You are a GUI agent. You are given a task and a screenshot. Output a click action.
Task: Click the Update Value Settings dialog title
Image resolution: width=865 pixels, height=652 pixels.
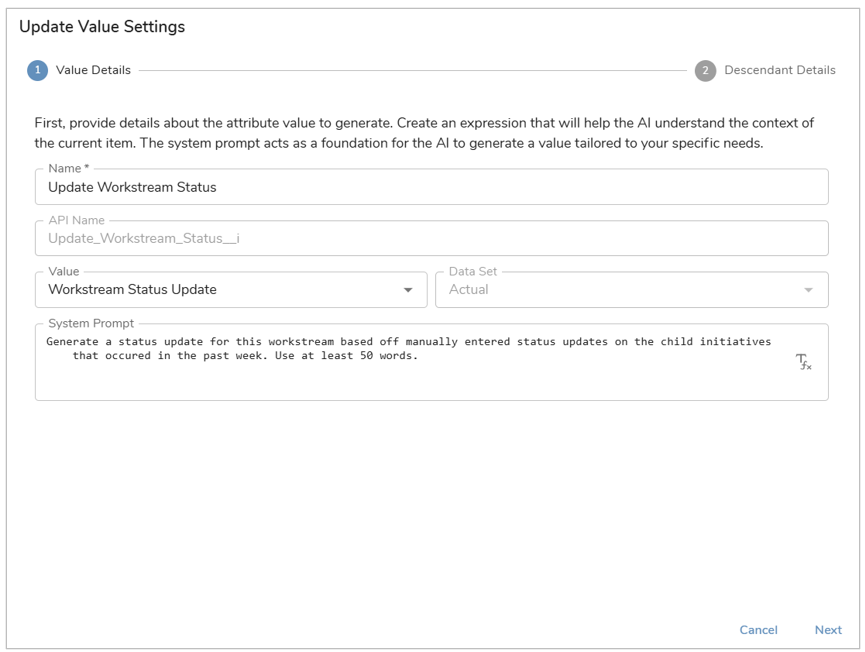(x=102, y=26)
